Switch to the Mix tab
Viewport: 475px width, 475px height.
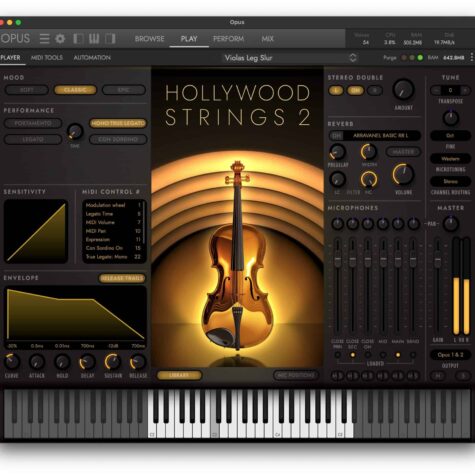tap(267, 39)
